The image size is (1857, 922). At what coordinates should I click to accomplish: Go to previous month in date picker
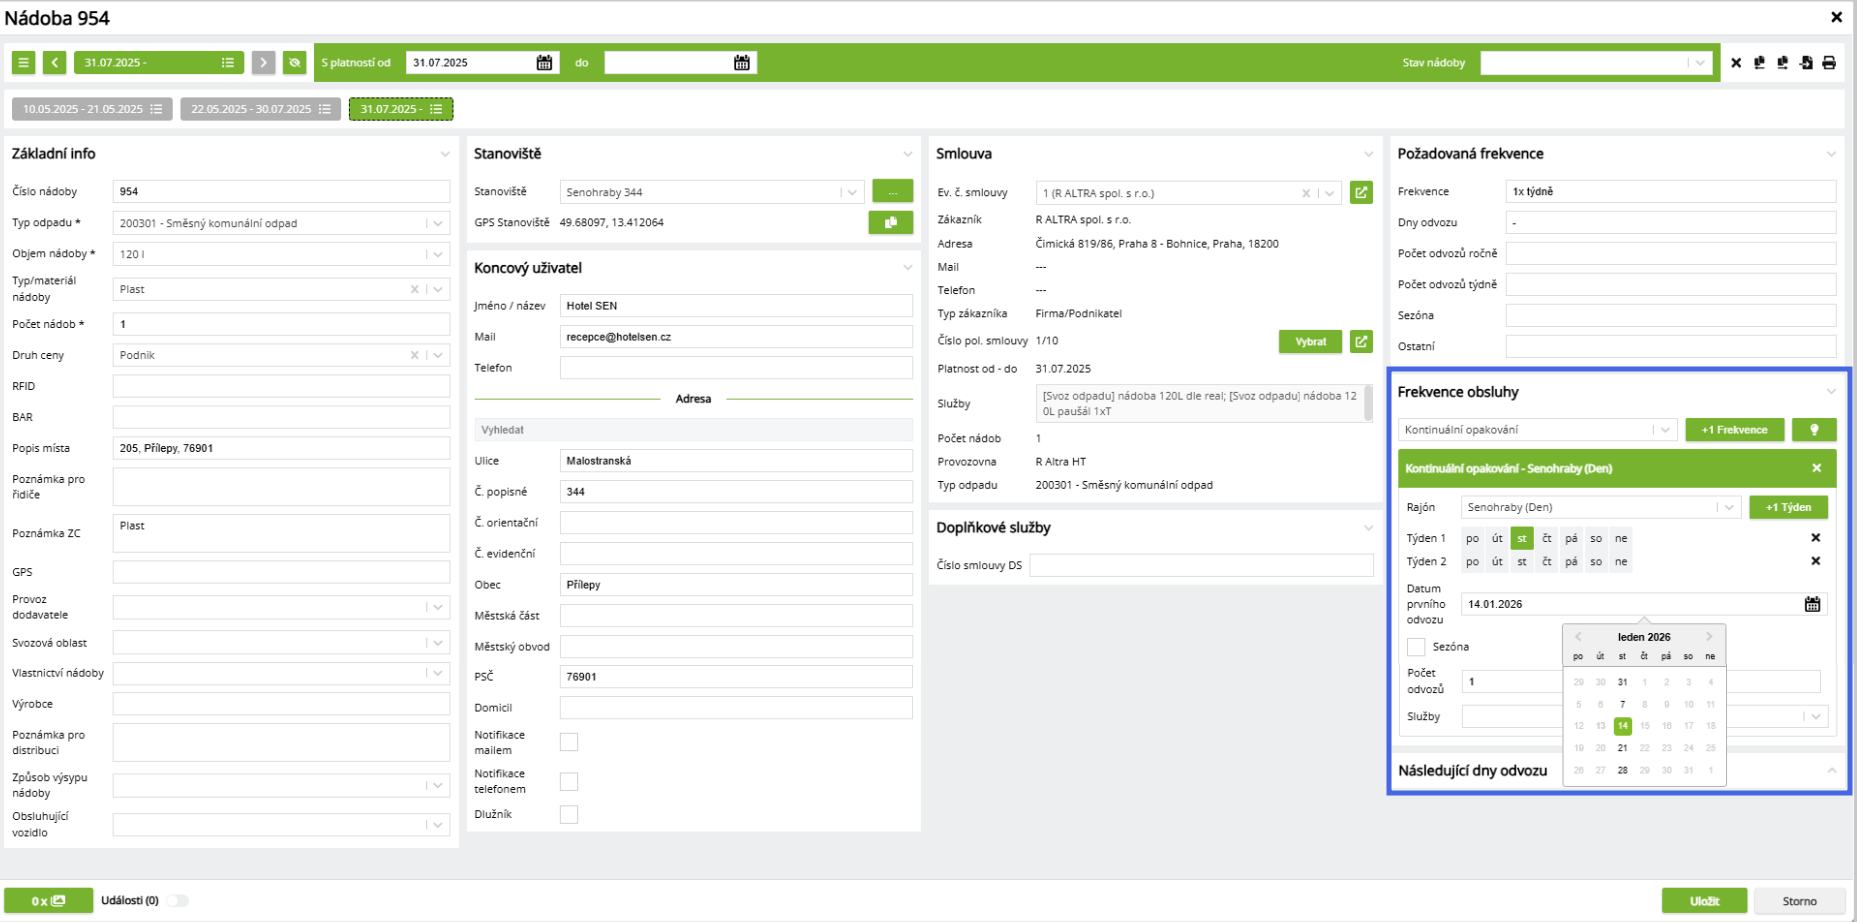pos(1578,637)
